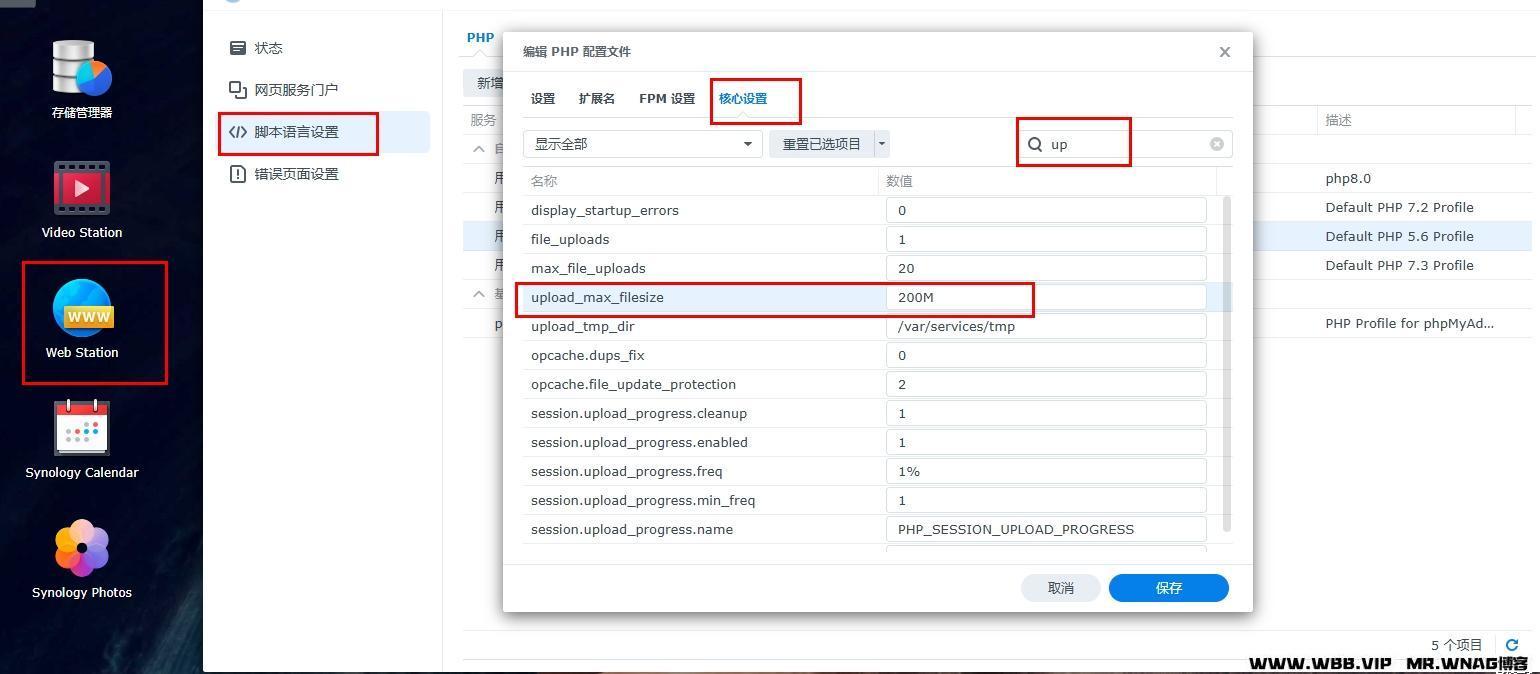Open the 存储管理器 (Storage Manager)
1540x674 pixels.
(x=82, y=80)
